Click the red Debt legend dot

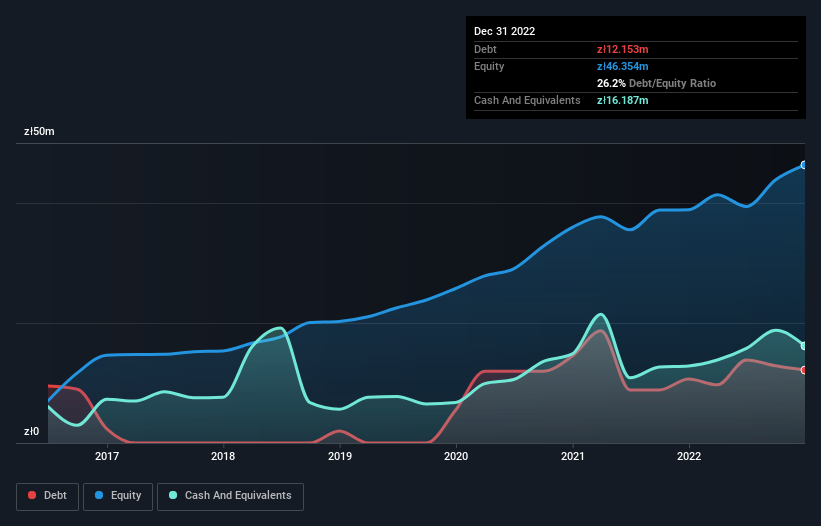point(32,495)
